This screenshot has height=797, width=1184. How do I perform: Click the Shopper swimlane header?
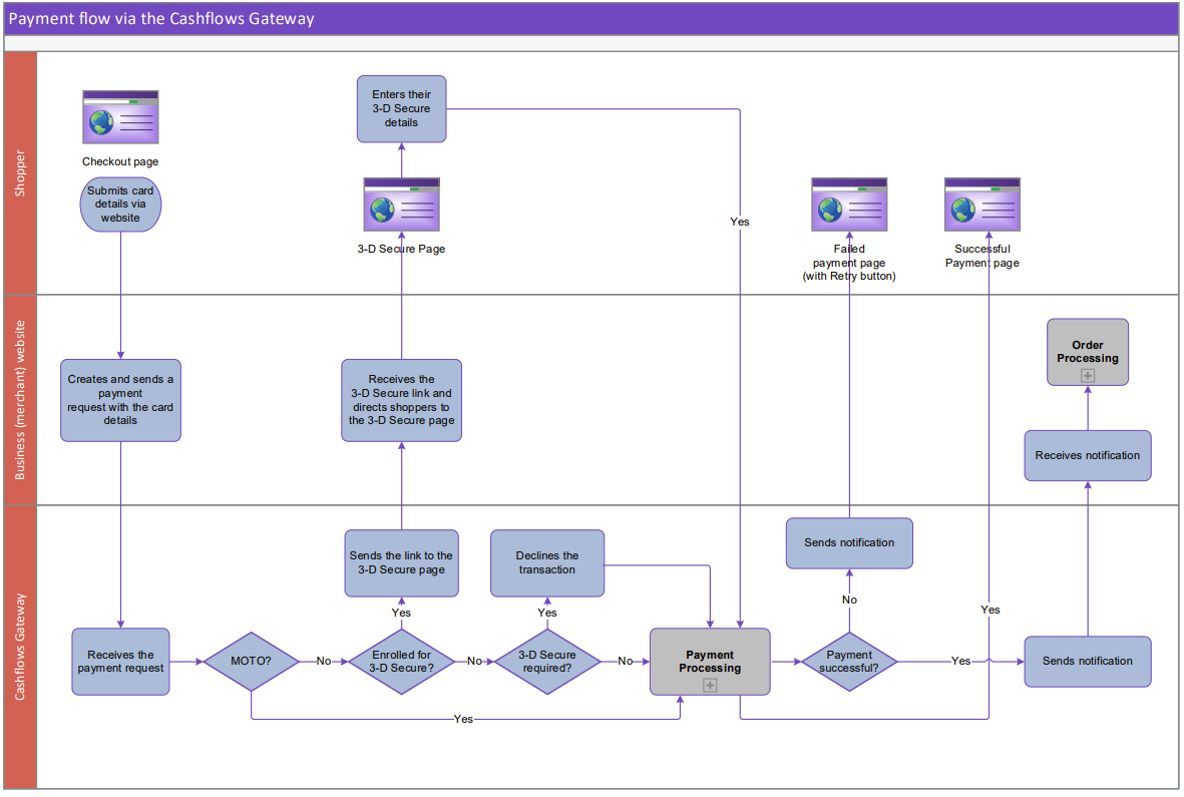pos(20,173)
